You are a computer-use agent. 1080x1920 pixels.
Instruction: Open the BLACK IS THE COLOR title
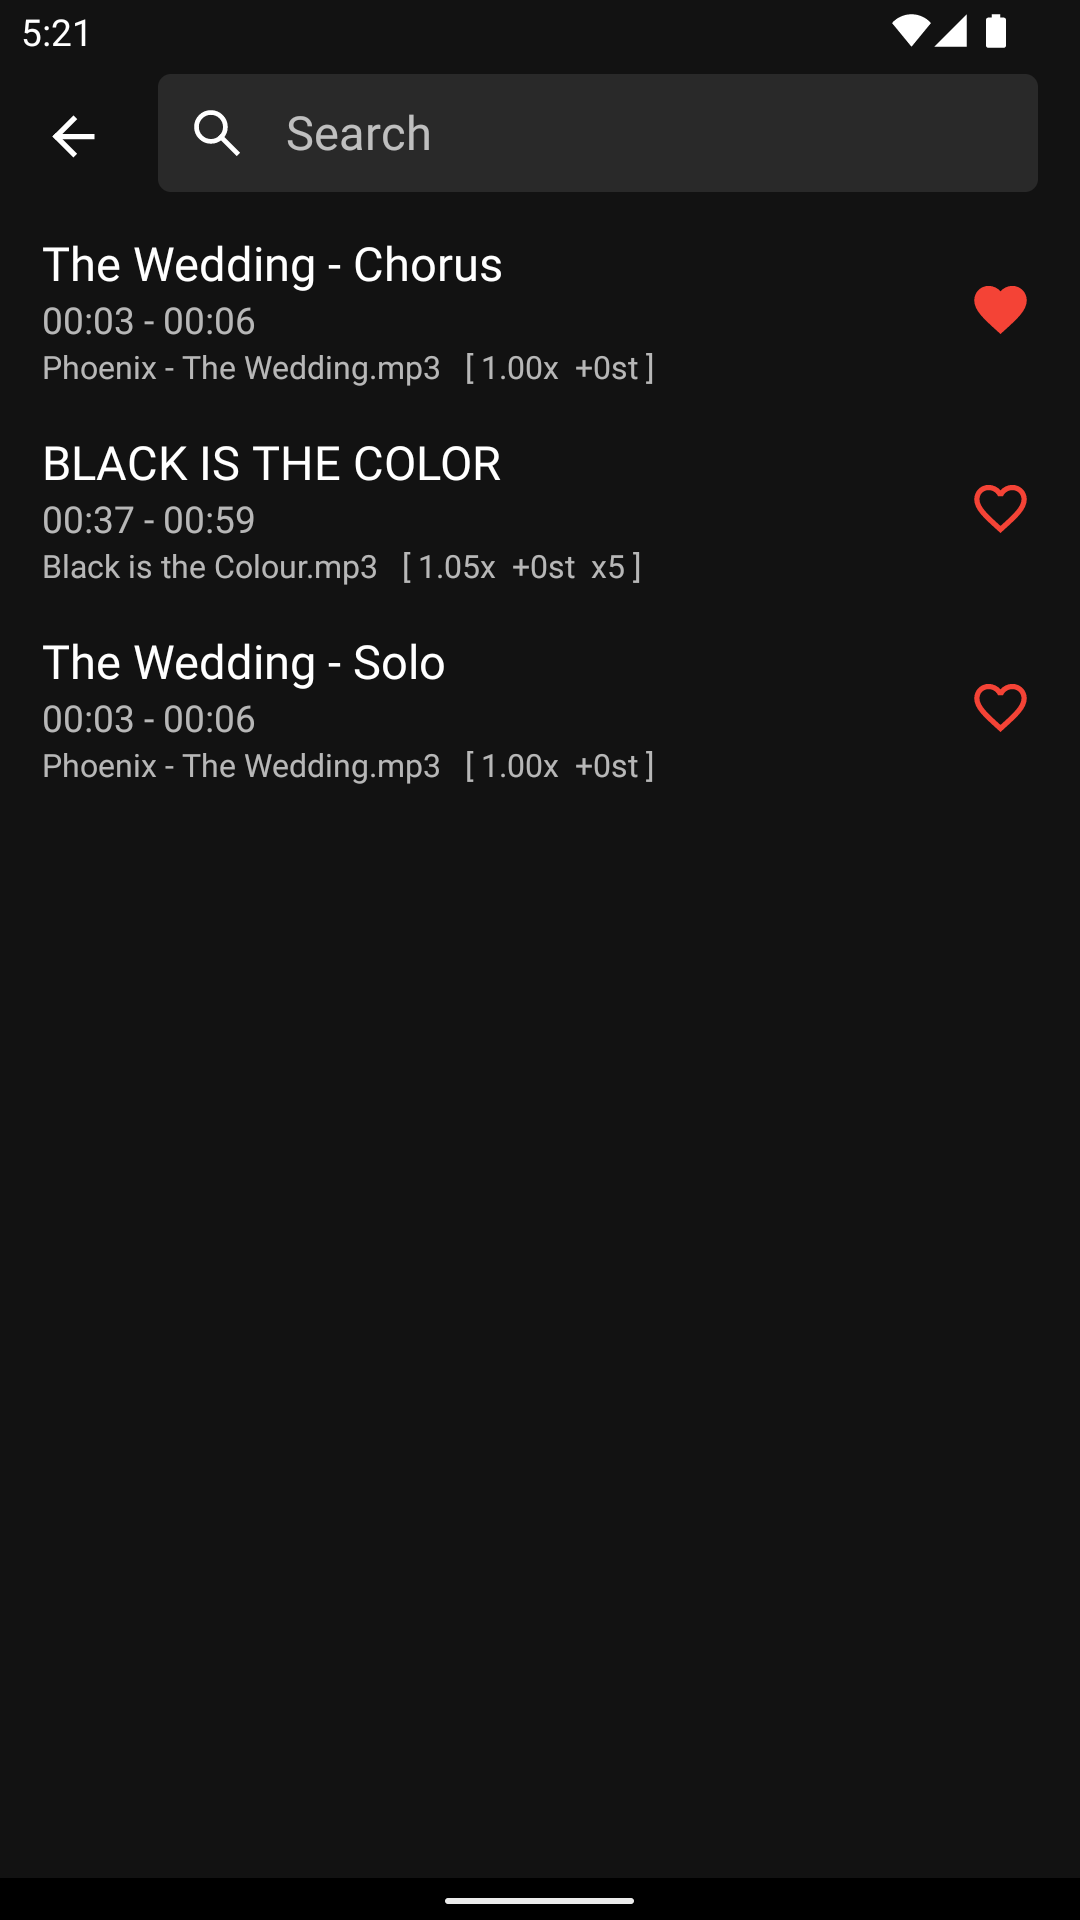click(x=271, y=463)
